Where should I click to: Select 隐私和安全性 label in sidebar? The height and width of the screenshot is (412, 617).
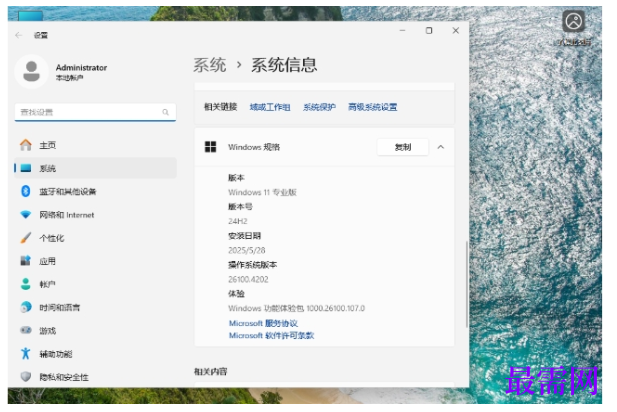(x=64, y=377)
